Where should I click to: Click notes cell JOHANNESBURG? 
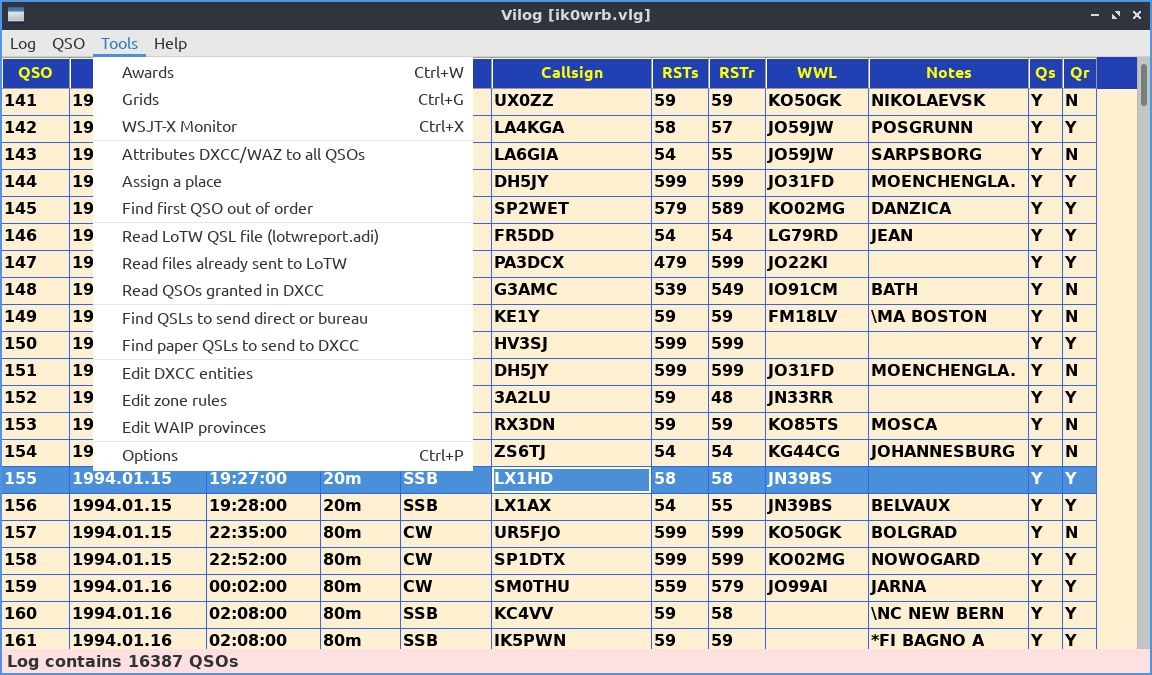click(948, 452)
